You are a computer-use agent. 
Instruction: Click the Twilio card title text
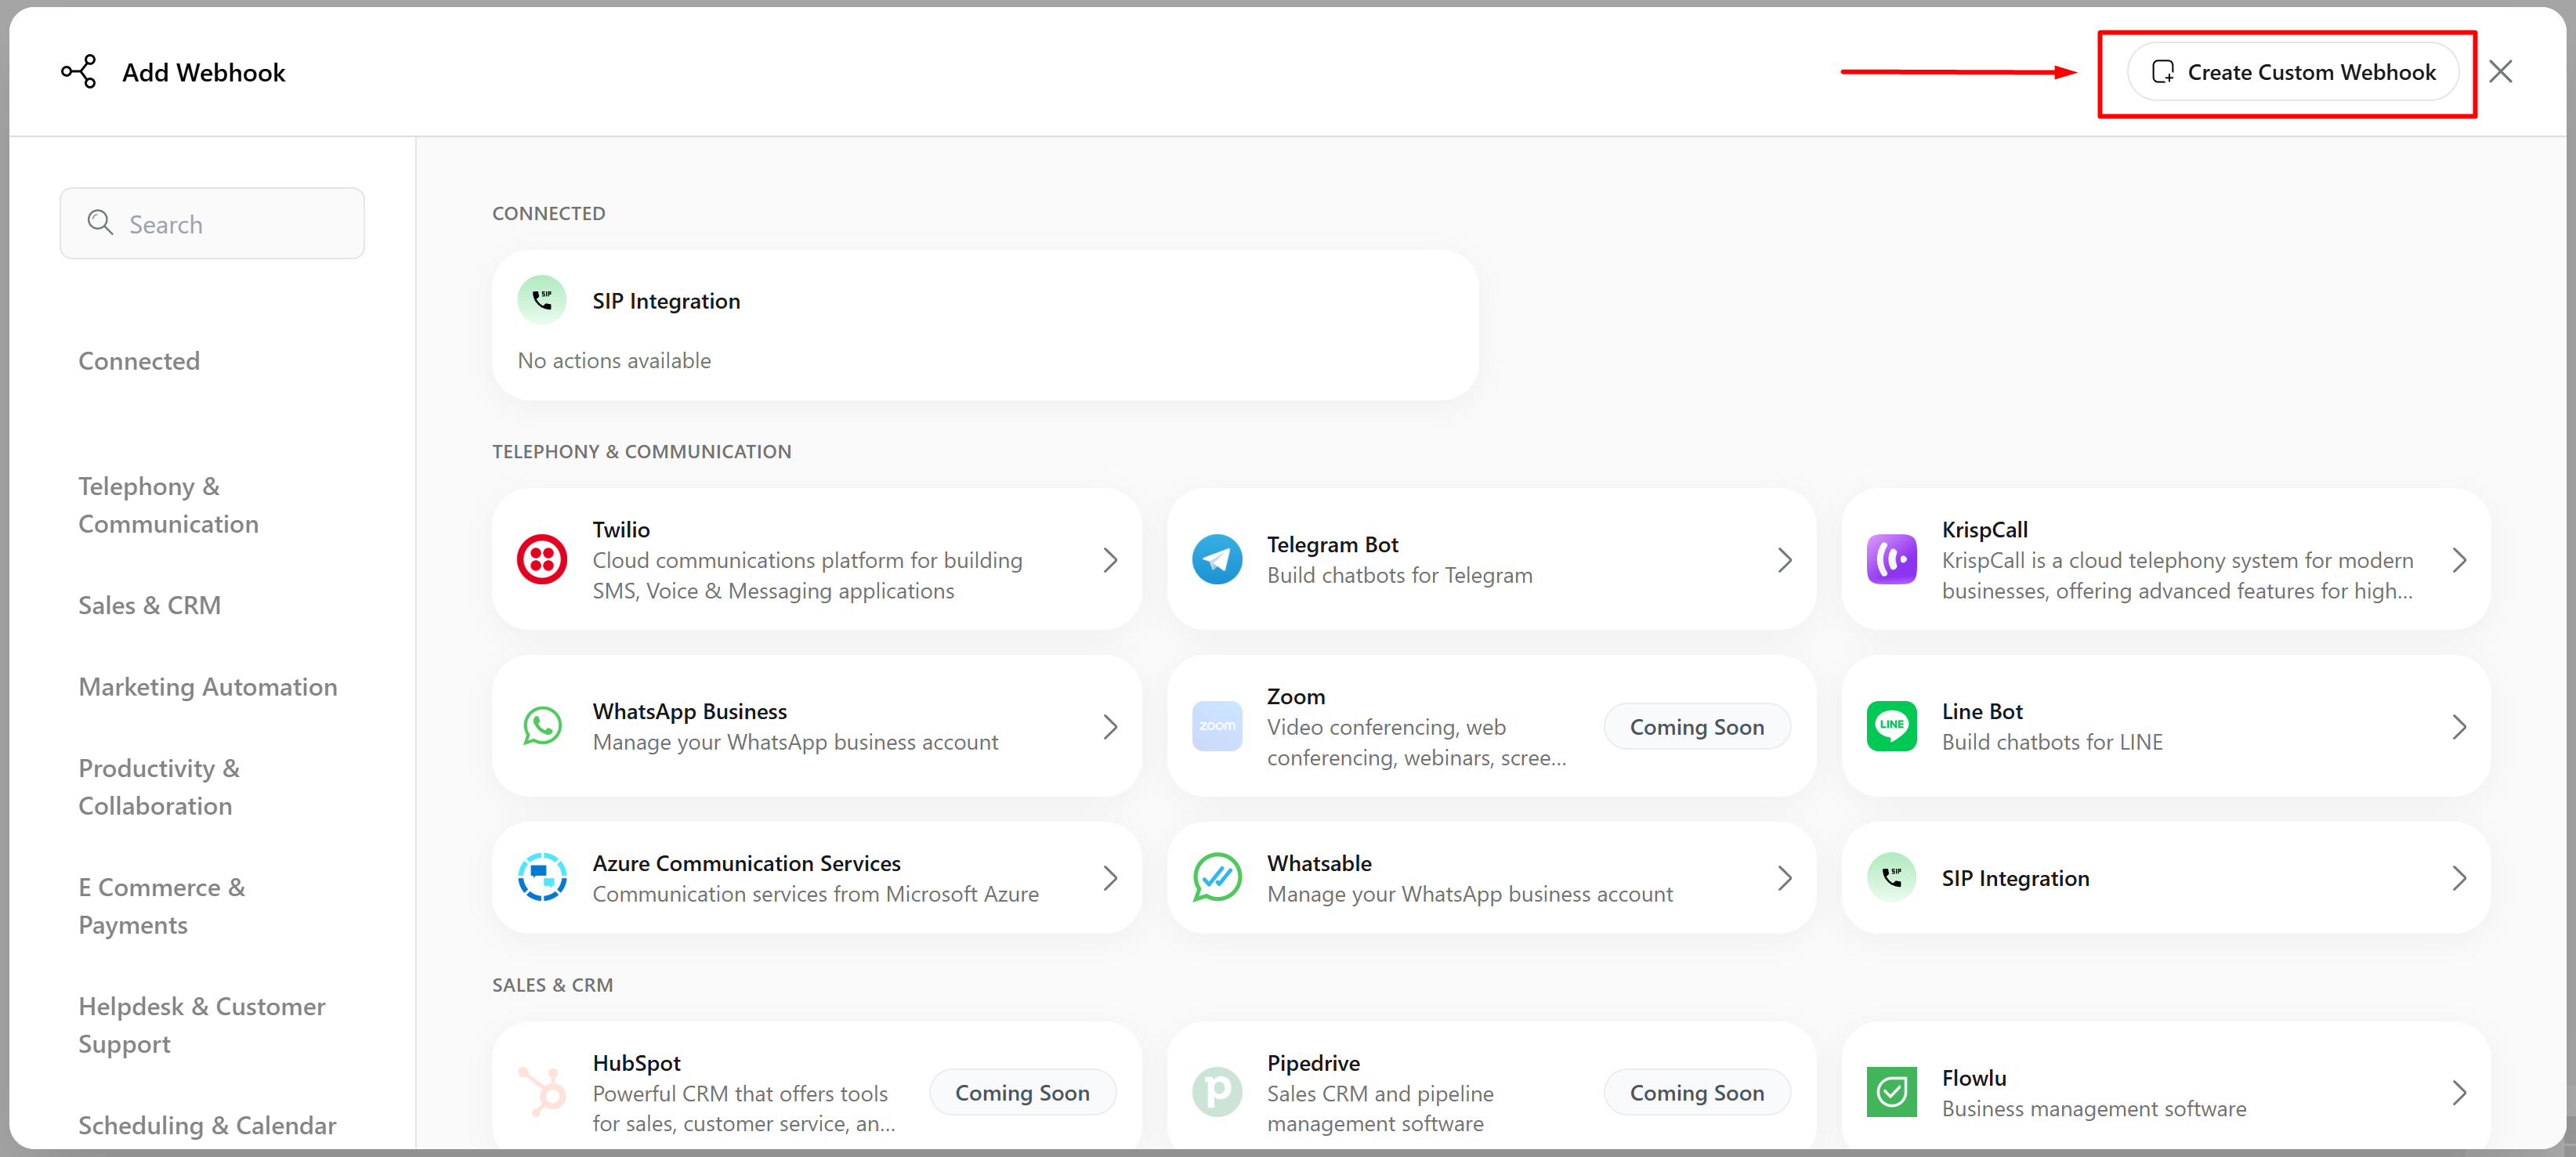620,529
